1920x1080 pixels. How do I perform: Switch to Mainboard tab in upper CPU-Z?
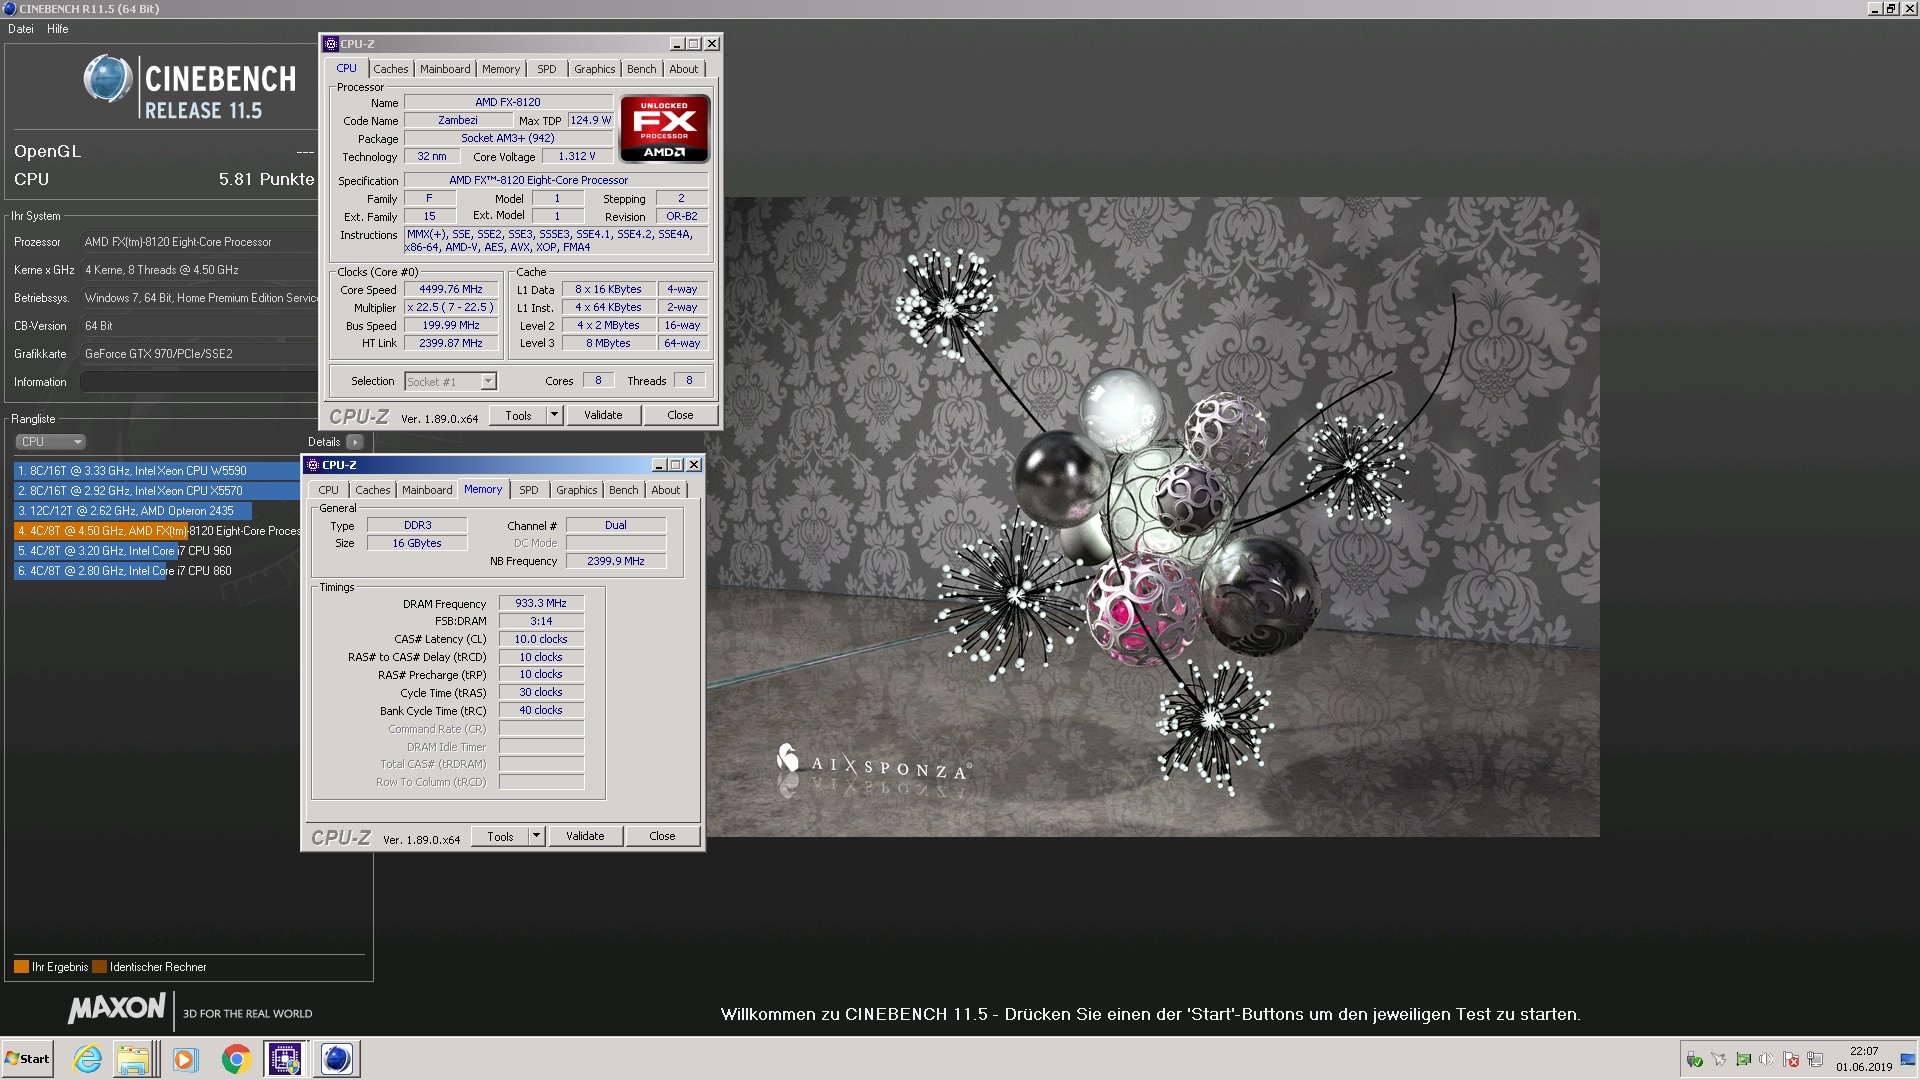pyautogui.click(x=445, y=69)
